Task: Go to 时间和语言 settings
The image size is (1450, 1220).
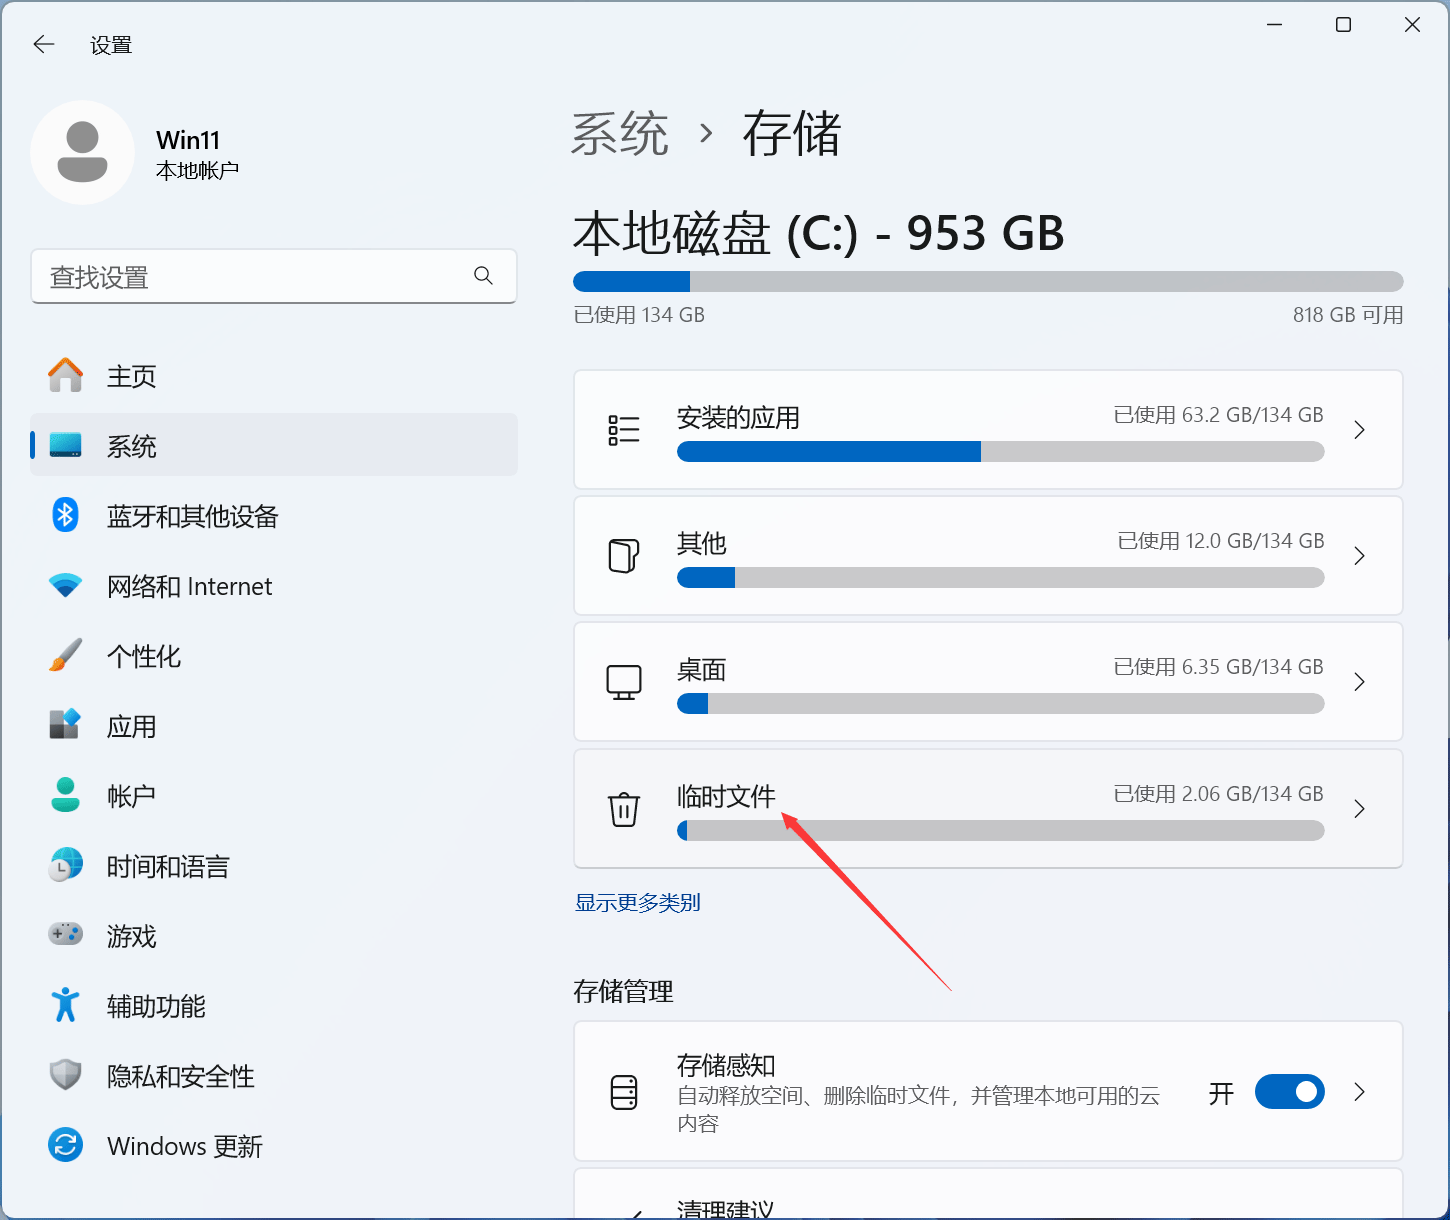Action: pyautogui.click(x=168, y=866)
